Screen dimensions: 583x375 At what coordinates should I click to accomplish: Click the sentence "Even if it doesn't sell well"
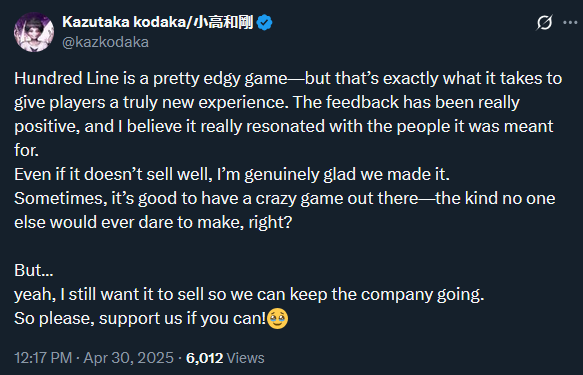(x=232, y=174)
